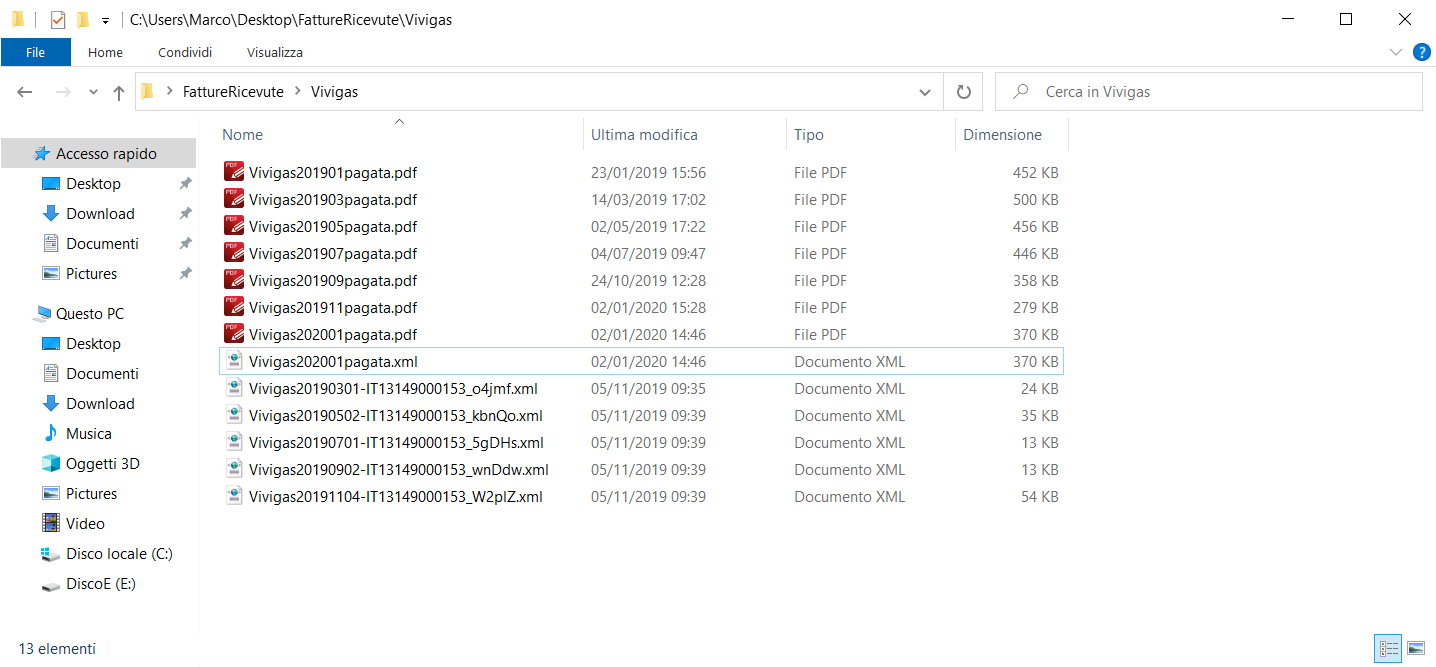
Task: Open the Condividi ribbon tab
Action: pyautogui.click(x=185, y=52)
